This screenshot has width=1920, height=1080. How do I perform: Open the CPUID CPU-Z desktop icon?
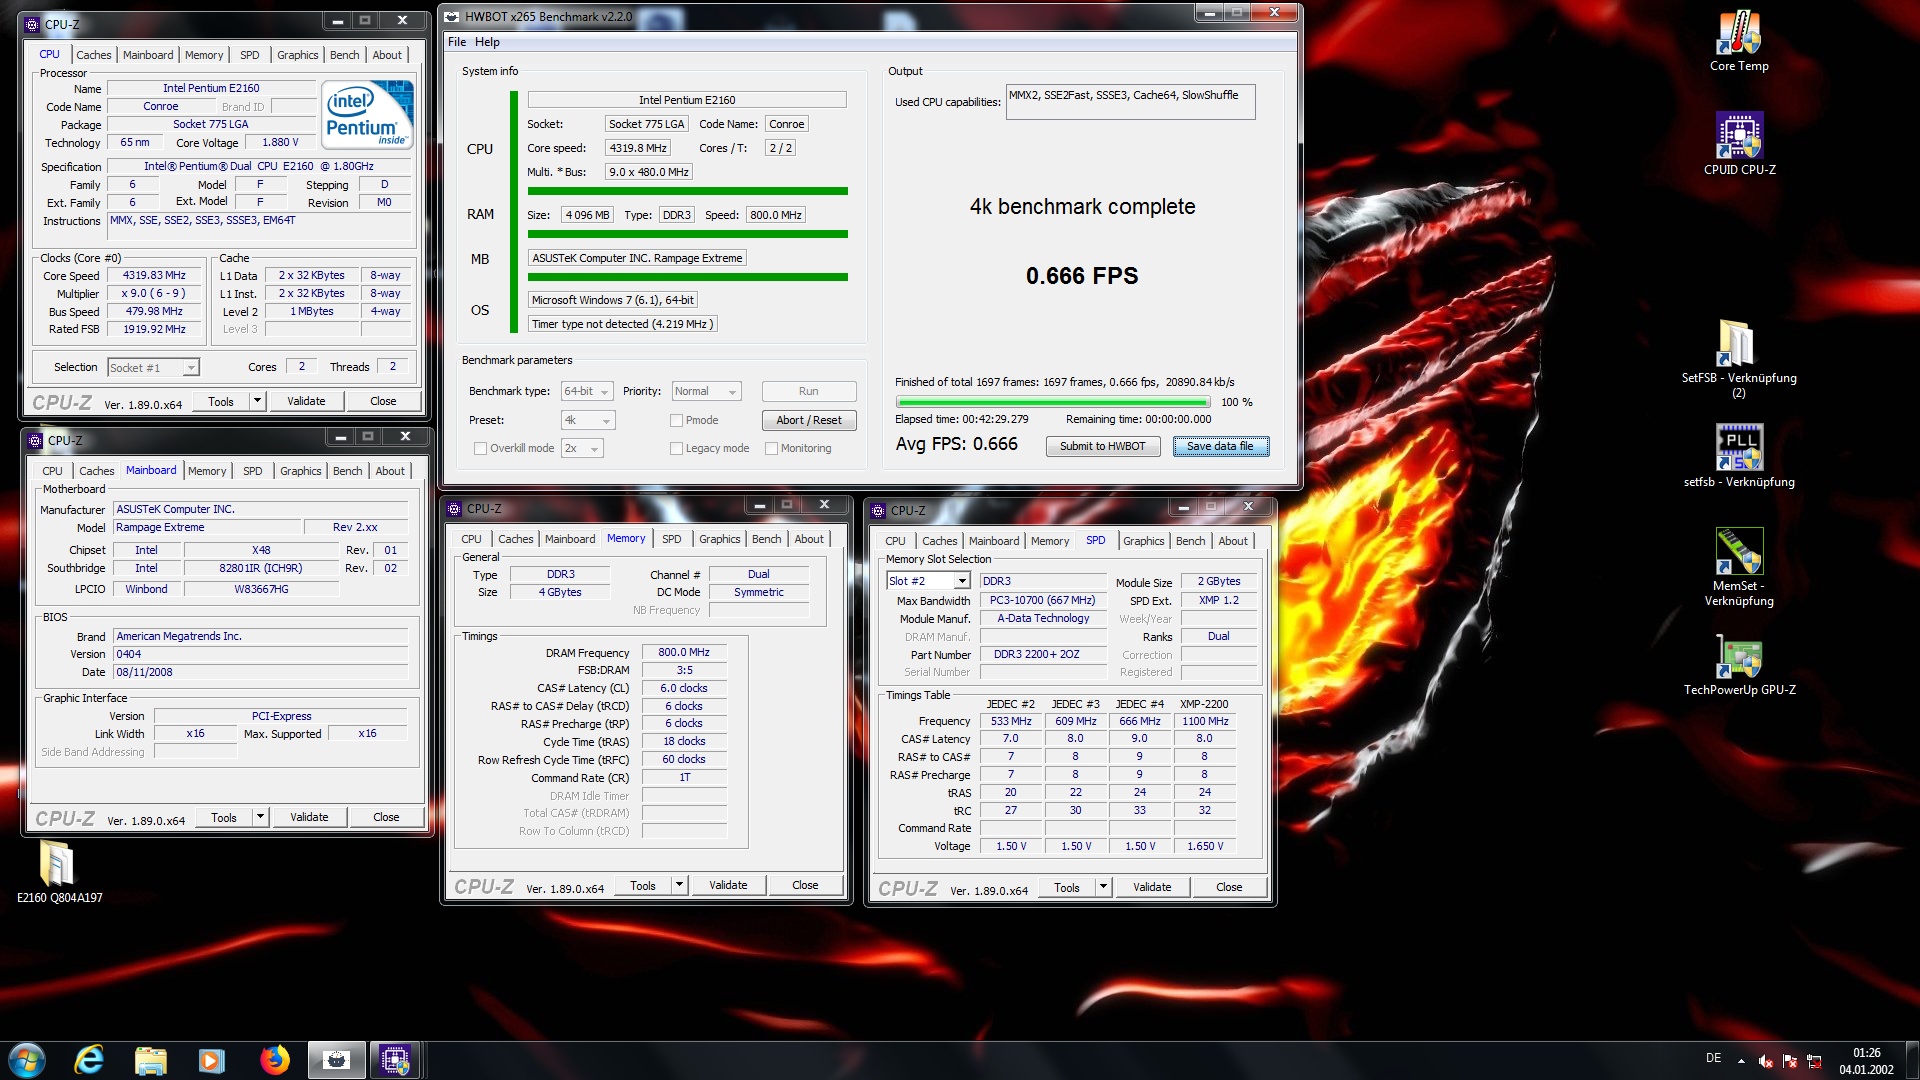(1739, 144)
